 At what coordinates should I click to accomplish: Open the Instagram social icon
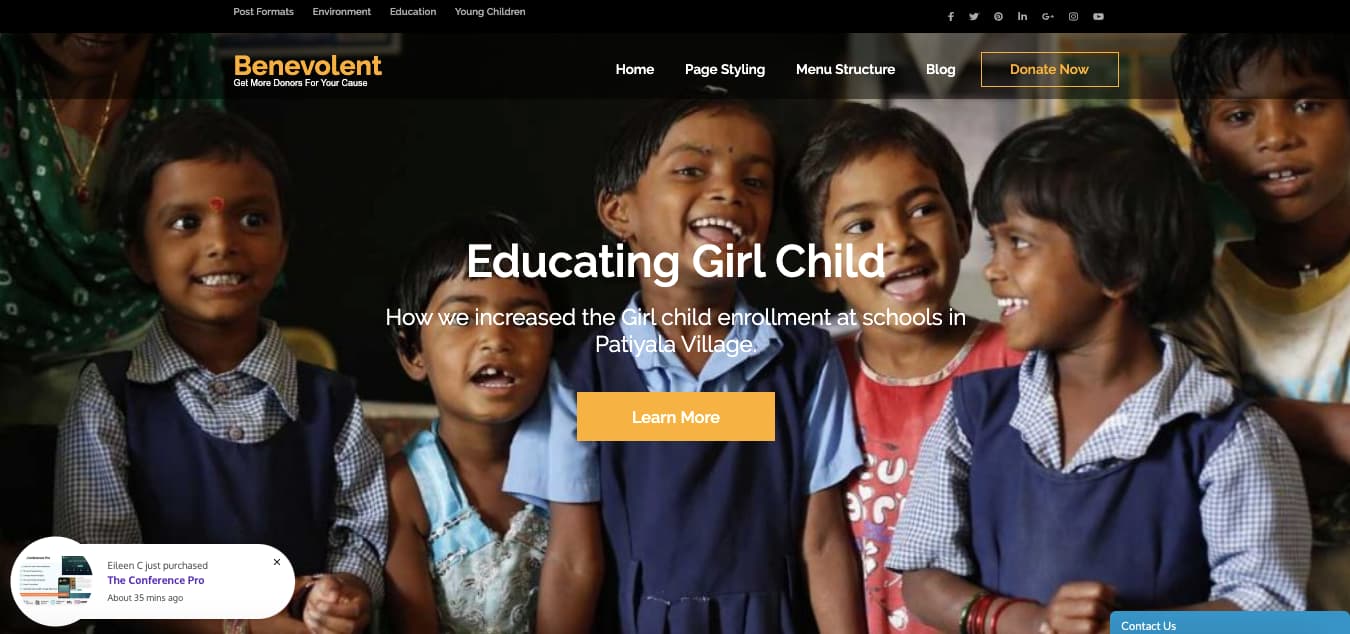1074,16
